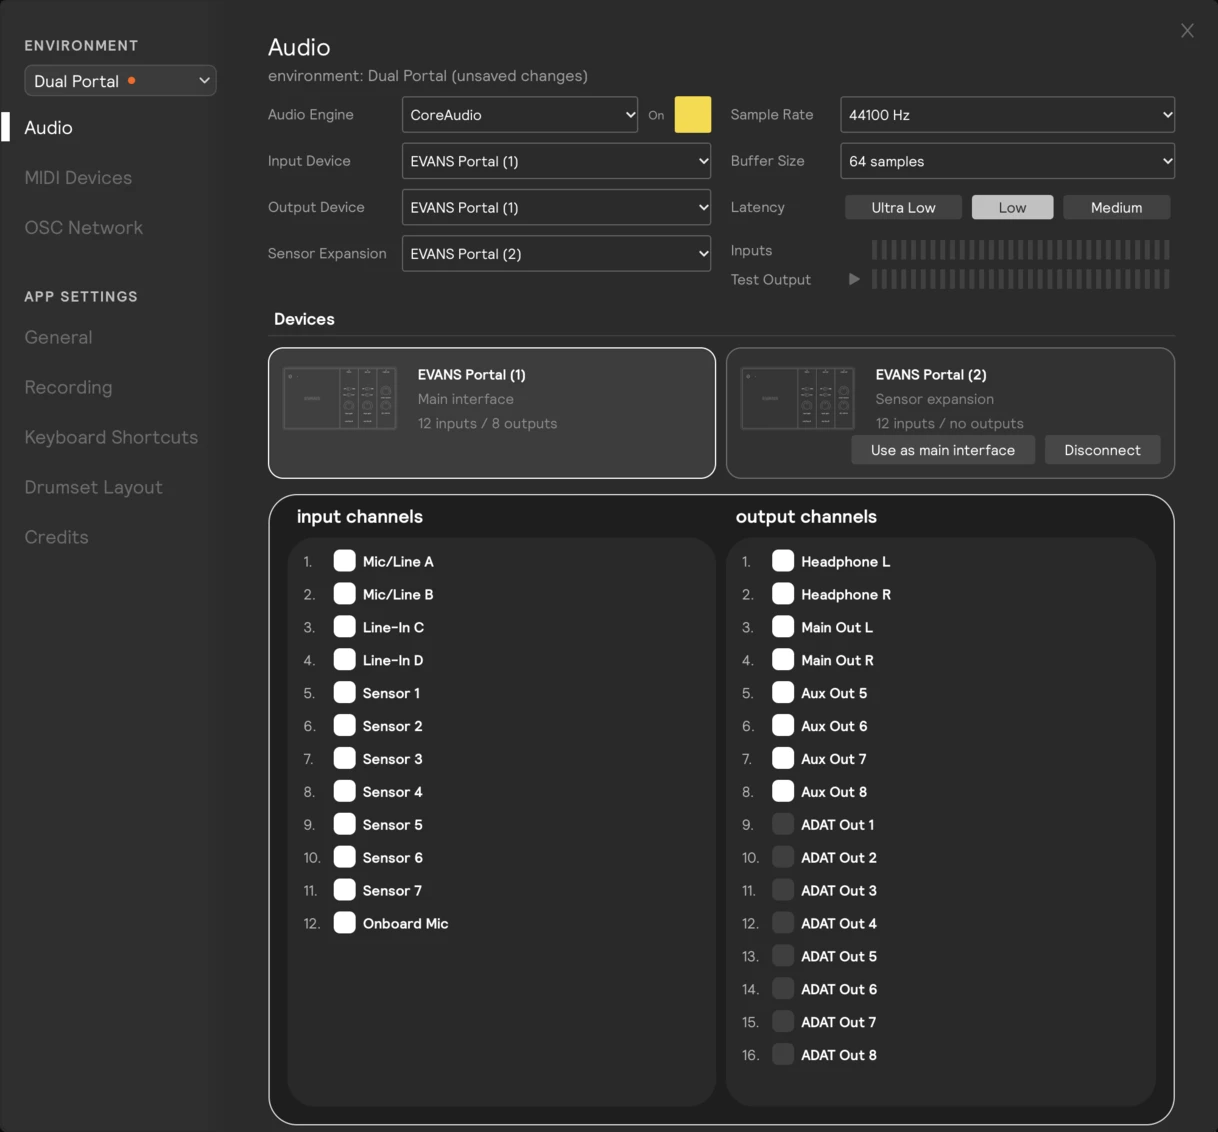Open the Output Device dropdown

click(556, 207)
